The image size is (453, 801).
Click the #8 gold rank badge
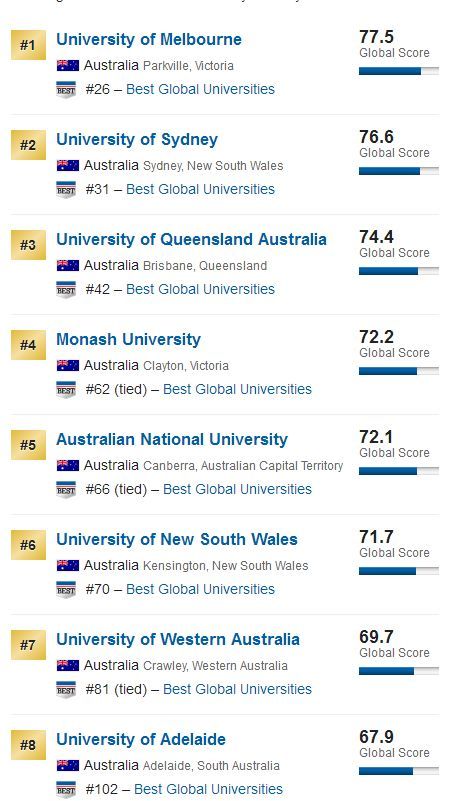pos(28,745)
